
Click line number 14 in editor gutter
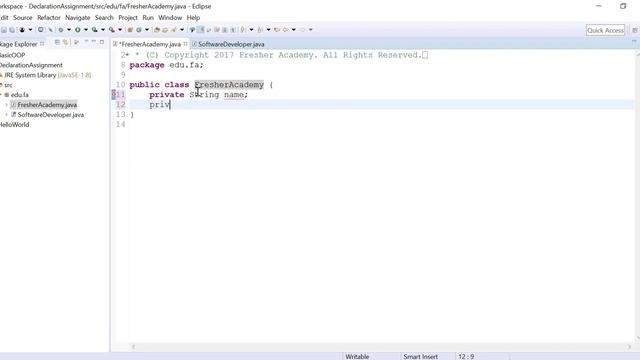pos(120,124)
